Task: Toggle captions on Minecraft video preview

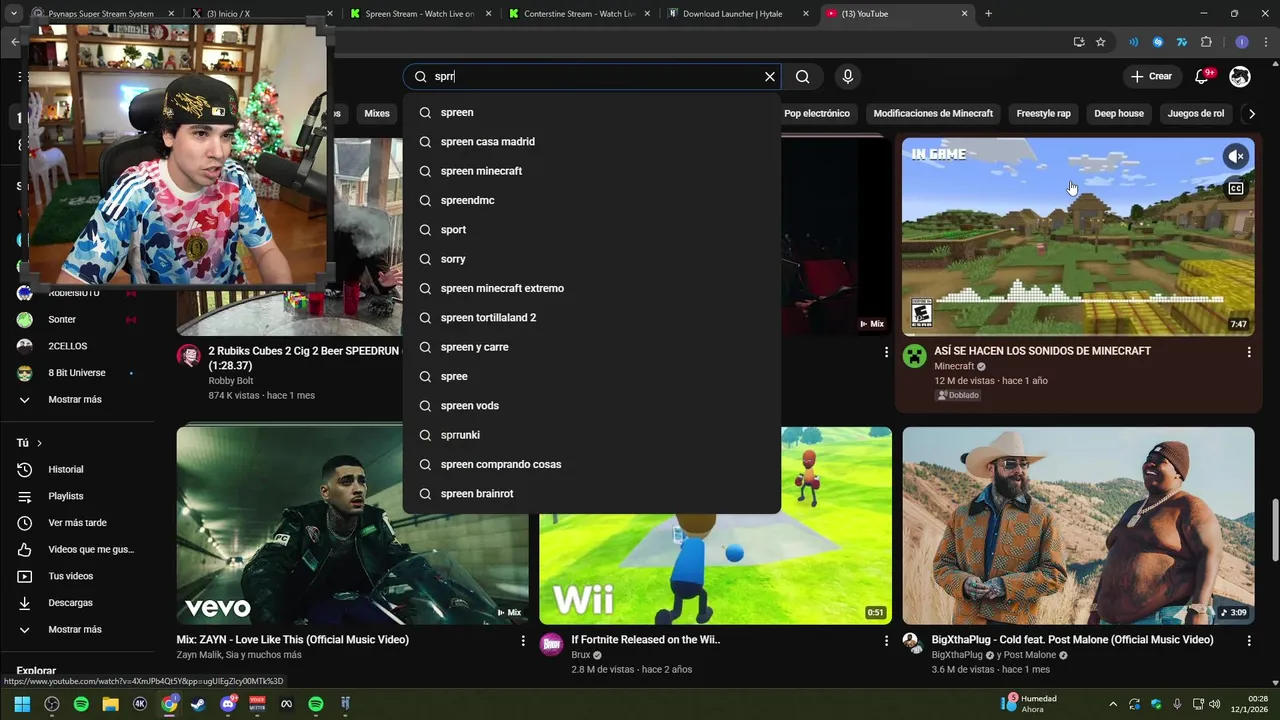Action: coord(1236,188)
